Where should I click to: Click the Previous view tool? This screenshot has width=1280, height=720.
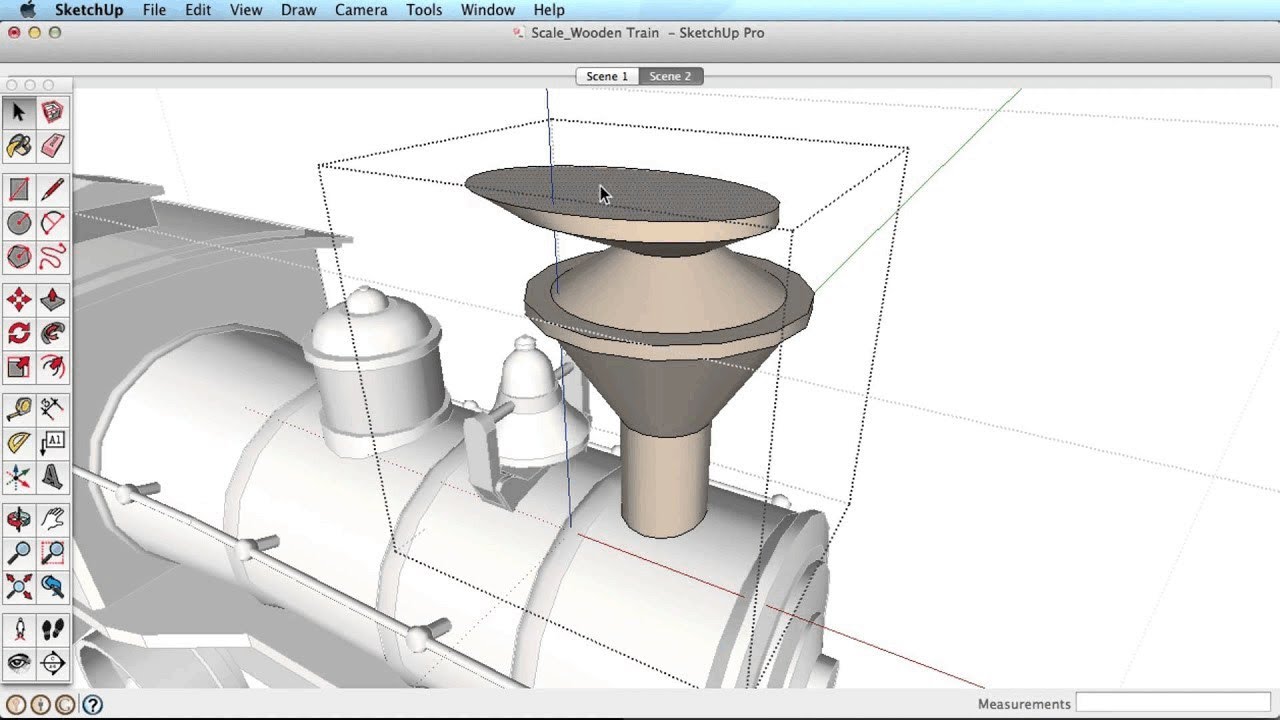click(x=53, y=586)
